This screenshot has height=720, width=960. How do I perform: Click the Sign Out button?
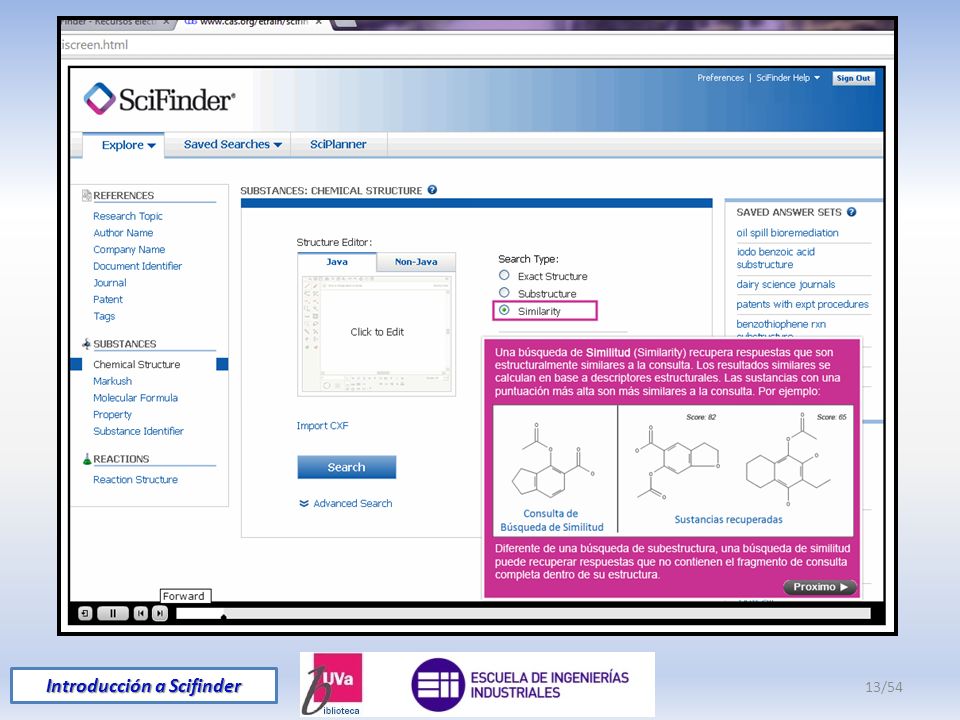(x=853, y=78)
